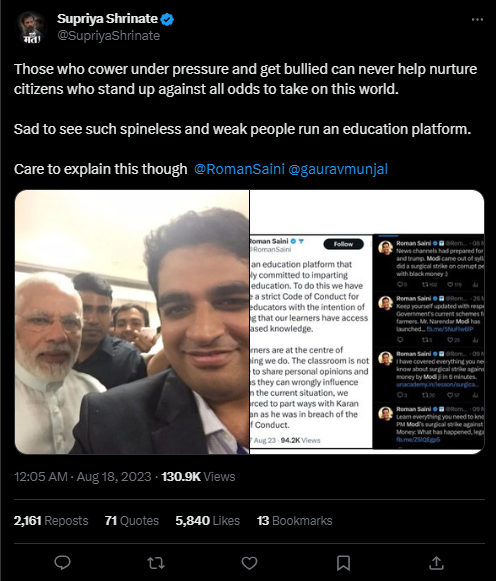The width and height of the screenshot is (496, 581).
Task: Open the @RomanSaini mention link
Action: click(x=239, y=169)
